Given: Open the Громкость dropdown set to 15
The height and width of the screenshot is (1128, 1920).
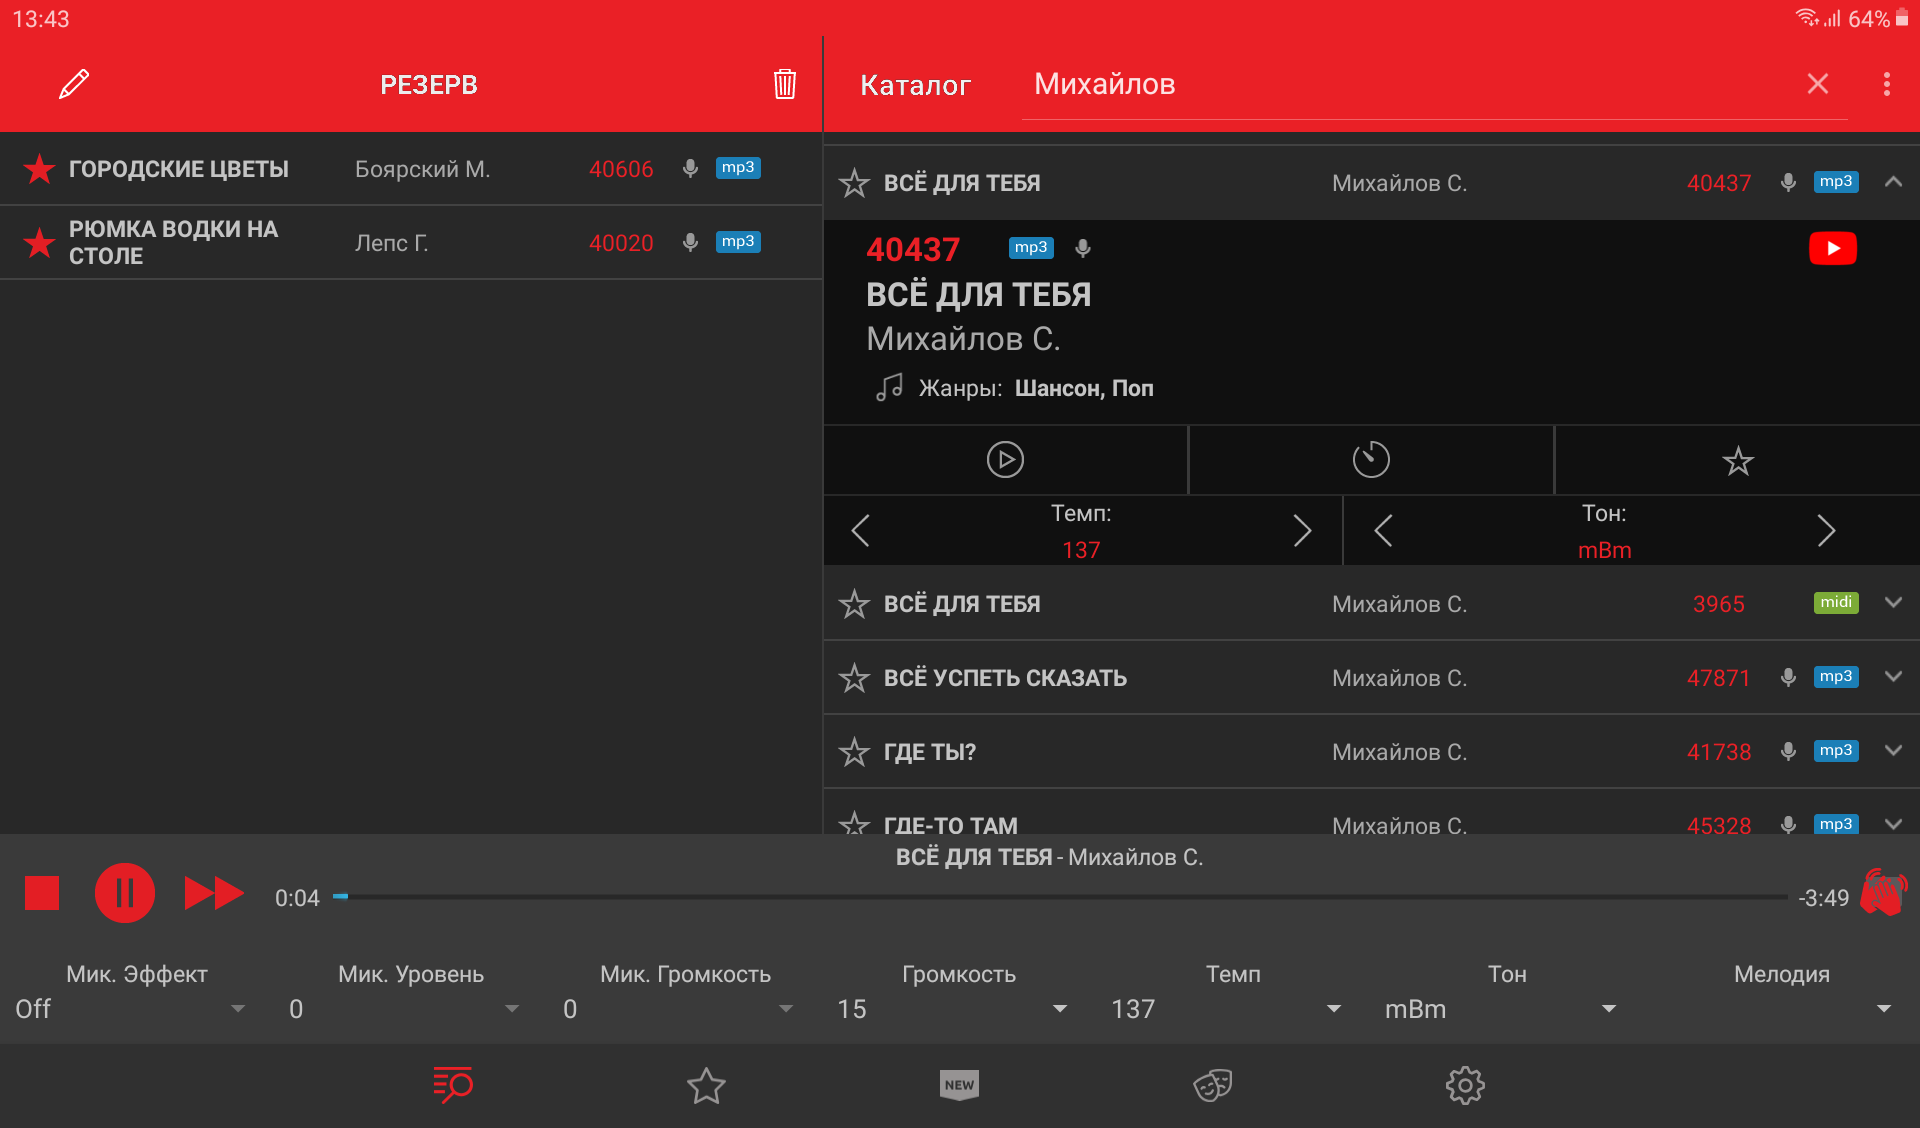Looking at the screenshot, I should click(x=952, y=1009).
